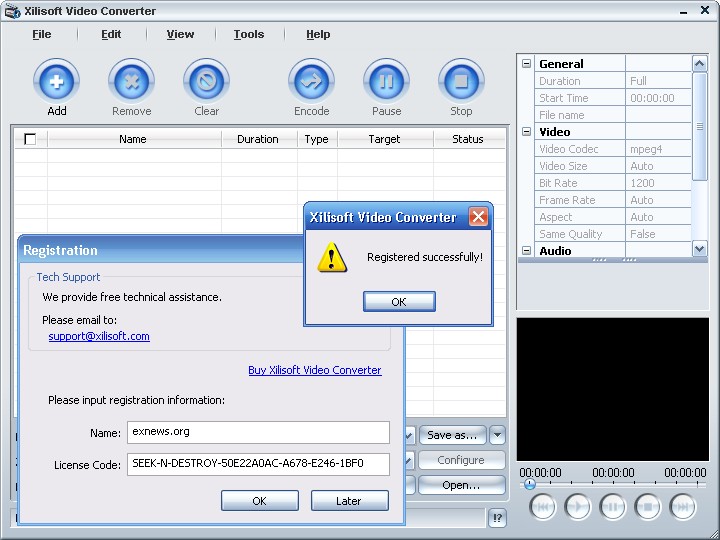Open the Help menu
Screen dimensions: 720x540
318,34
